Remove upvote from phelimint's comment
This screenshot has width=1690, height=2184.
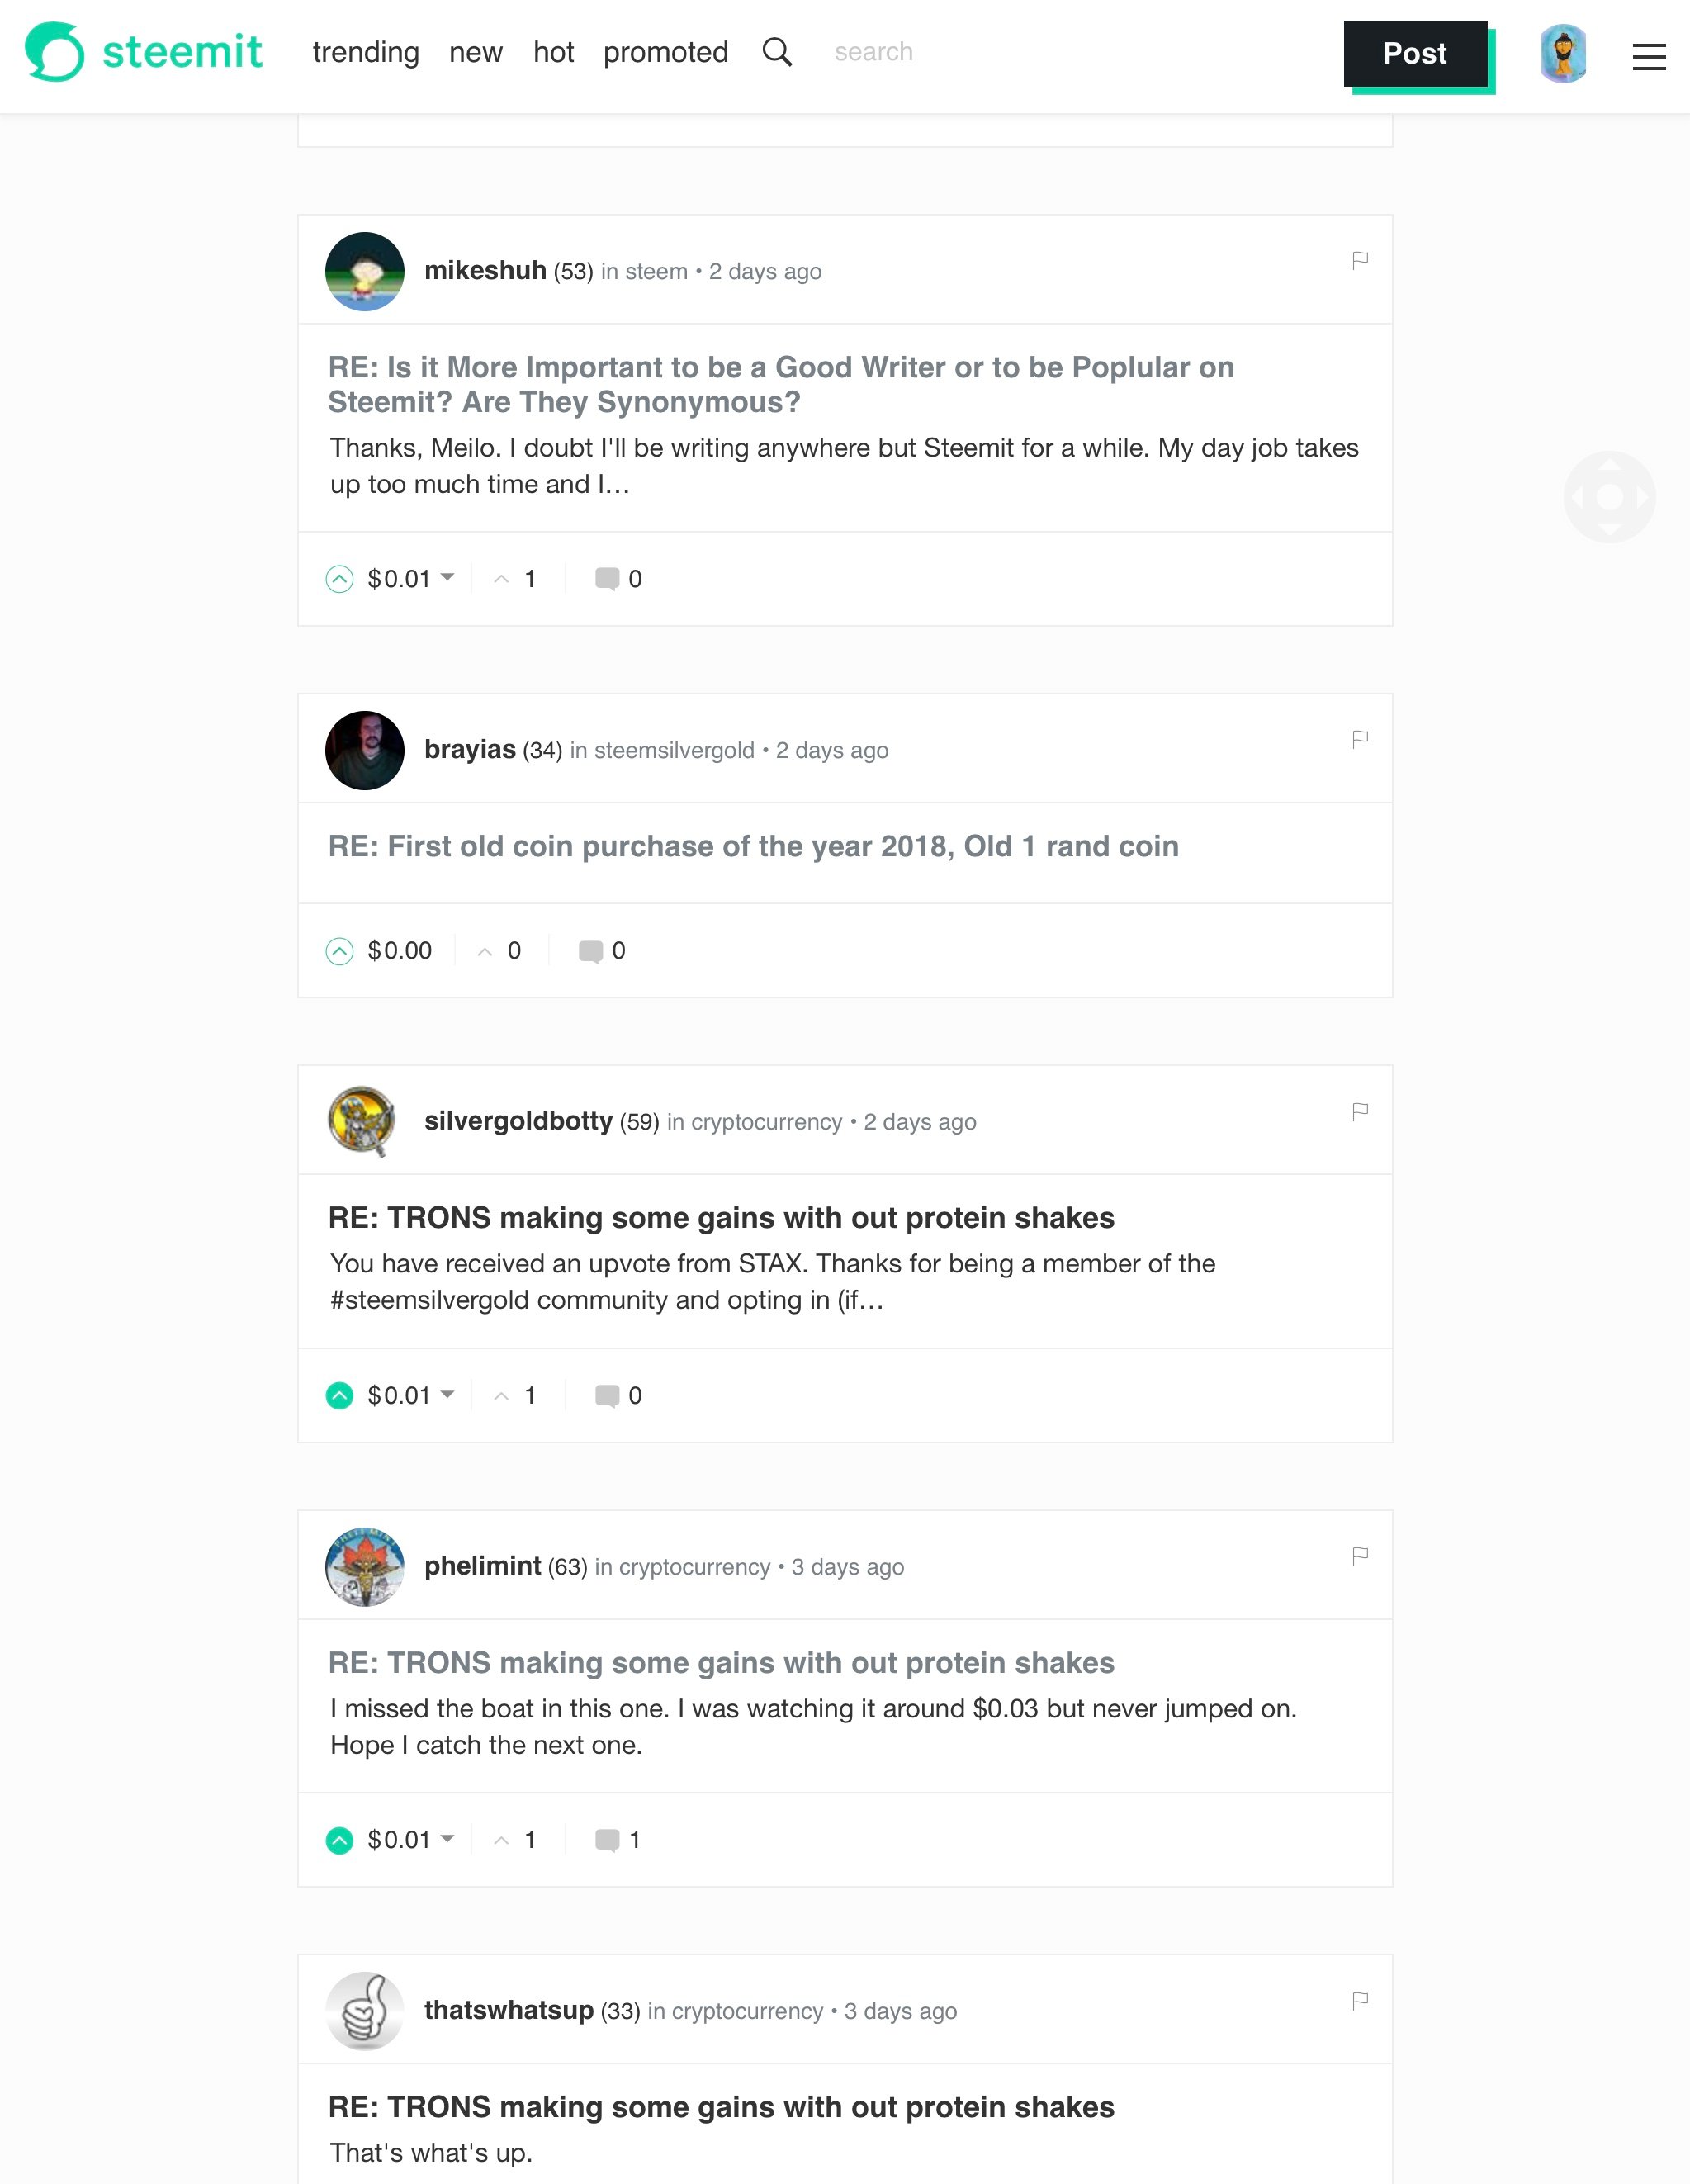point(340,1840)
